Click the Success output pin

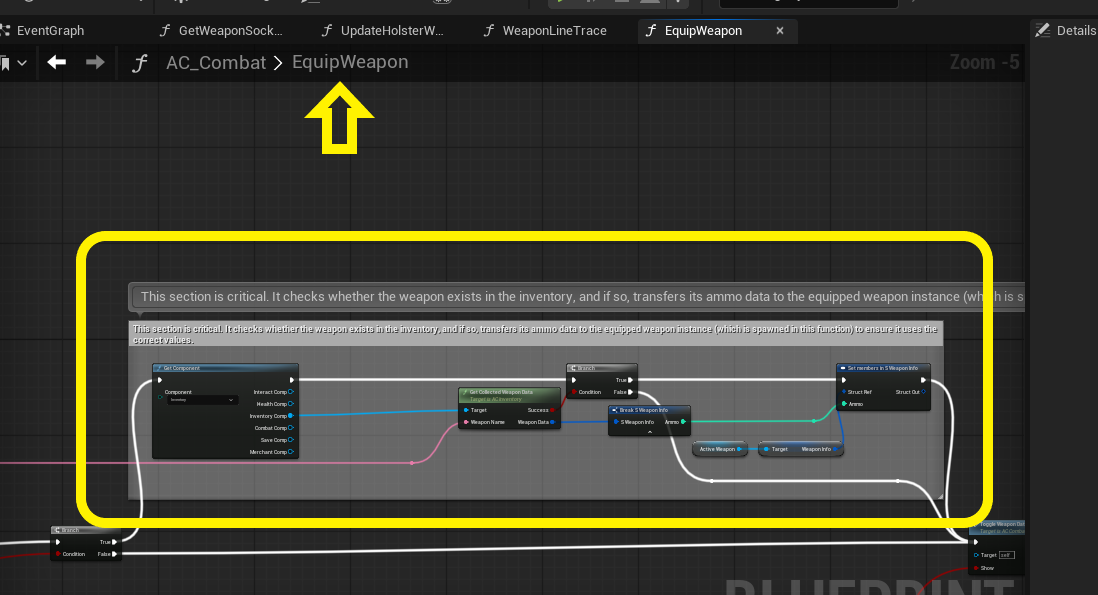click(553, 410)
